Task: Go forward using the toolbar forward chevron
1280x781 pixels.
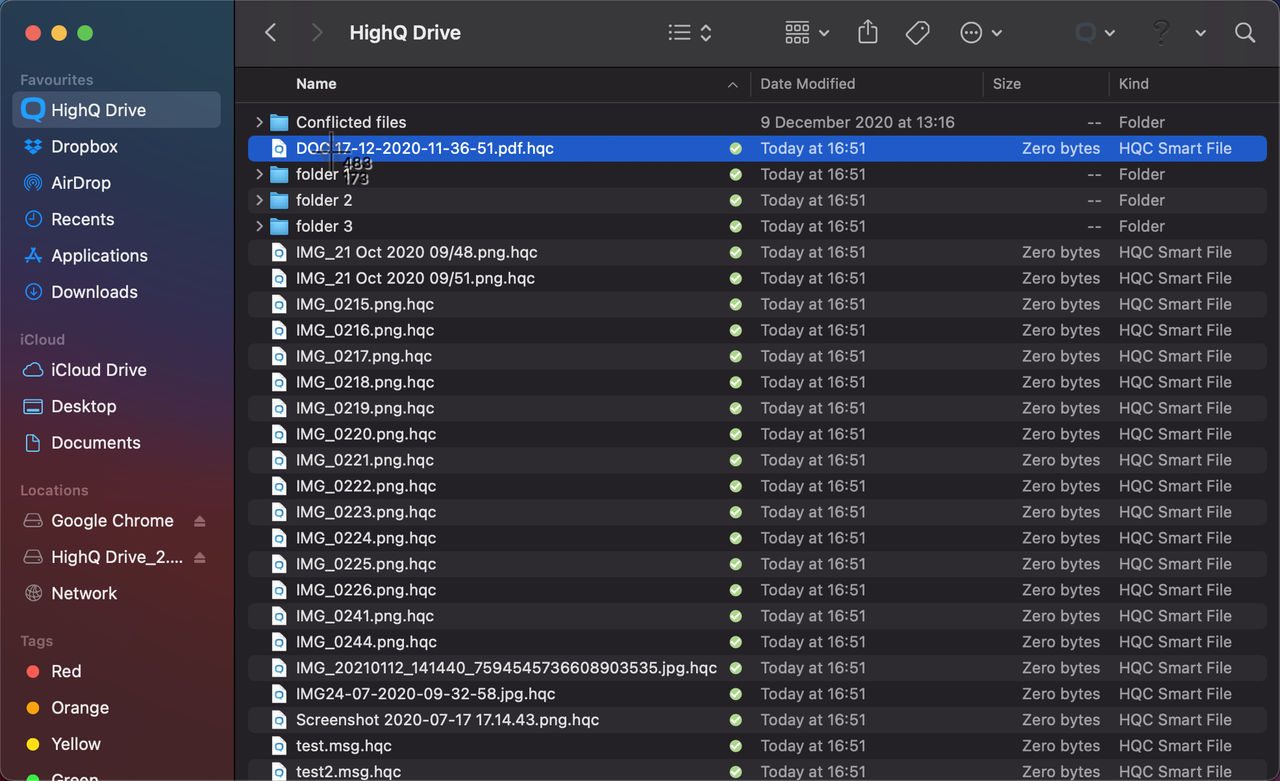Action: [317, 33]
